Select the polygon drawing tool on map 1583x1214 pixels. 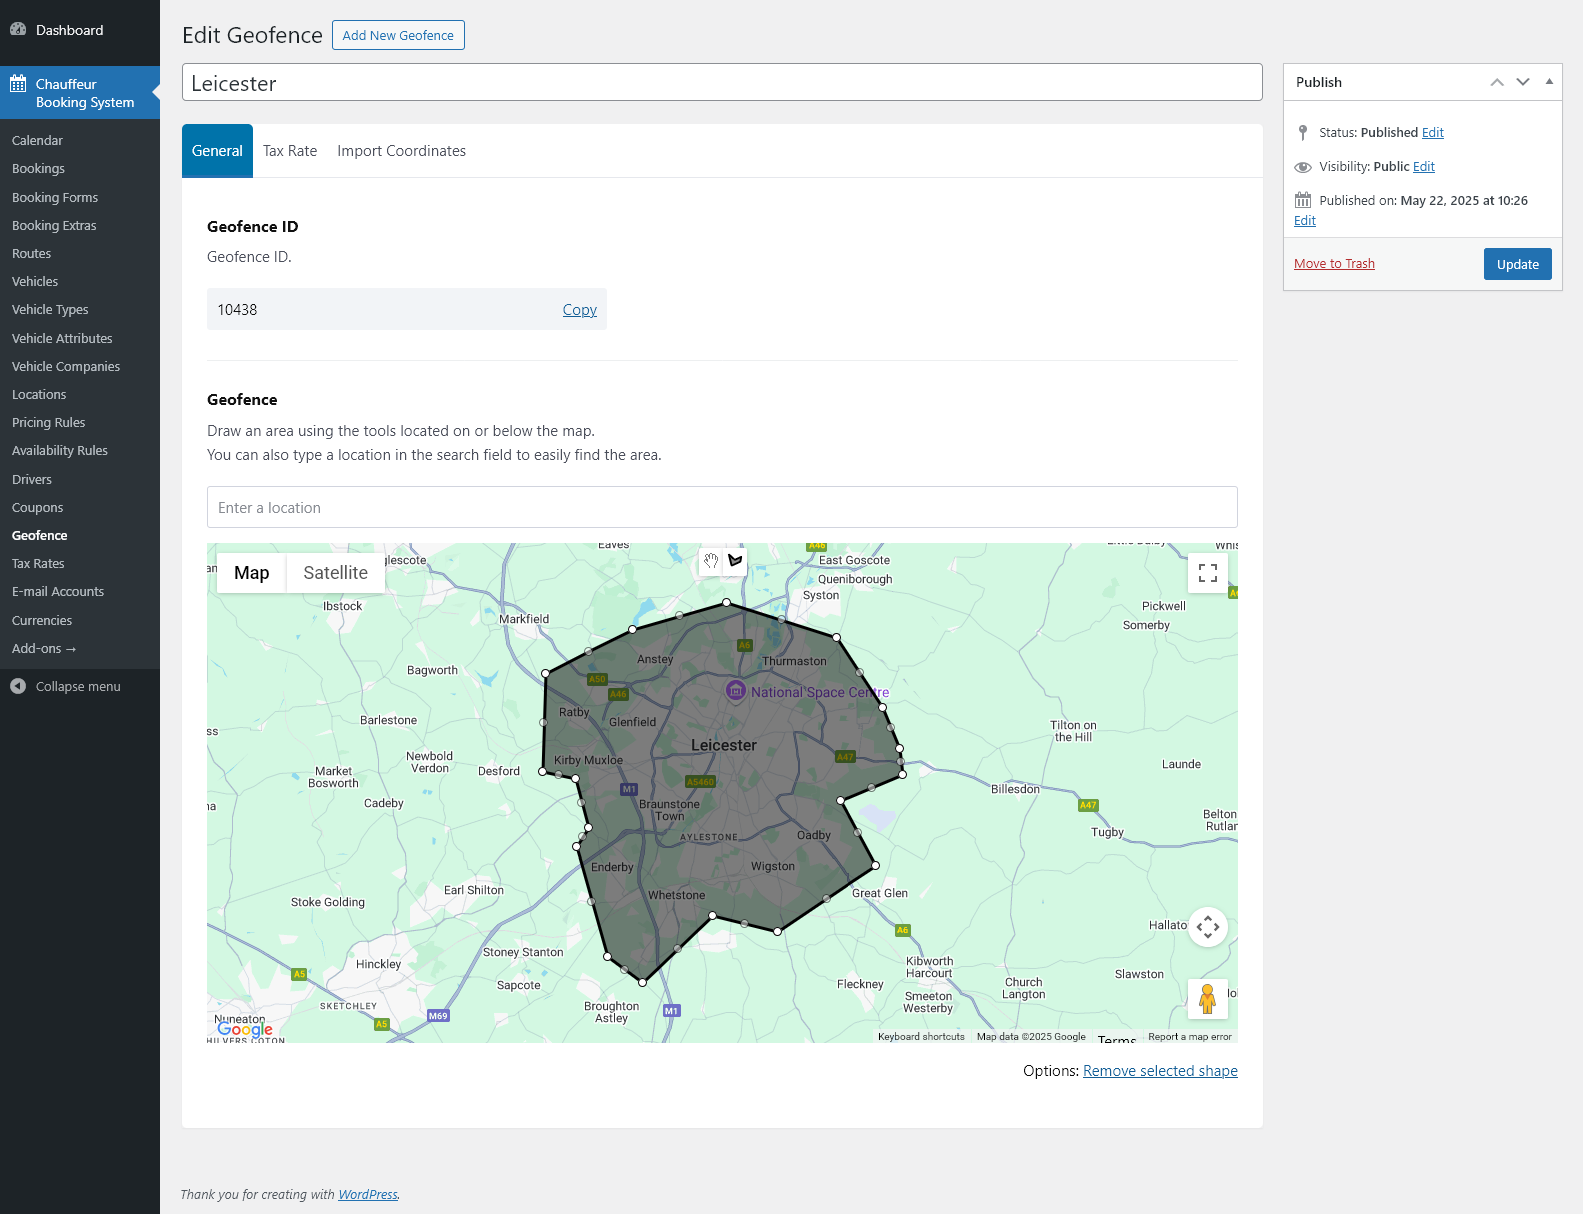736,561
